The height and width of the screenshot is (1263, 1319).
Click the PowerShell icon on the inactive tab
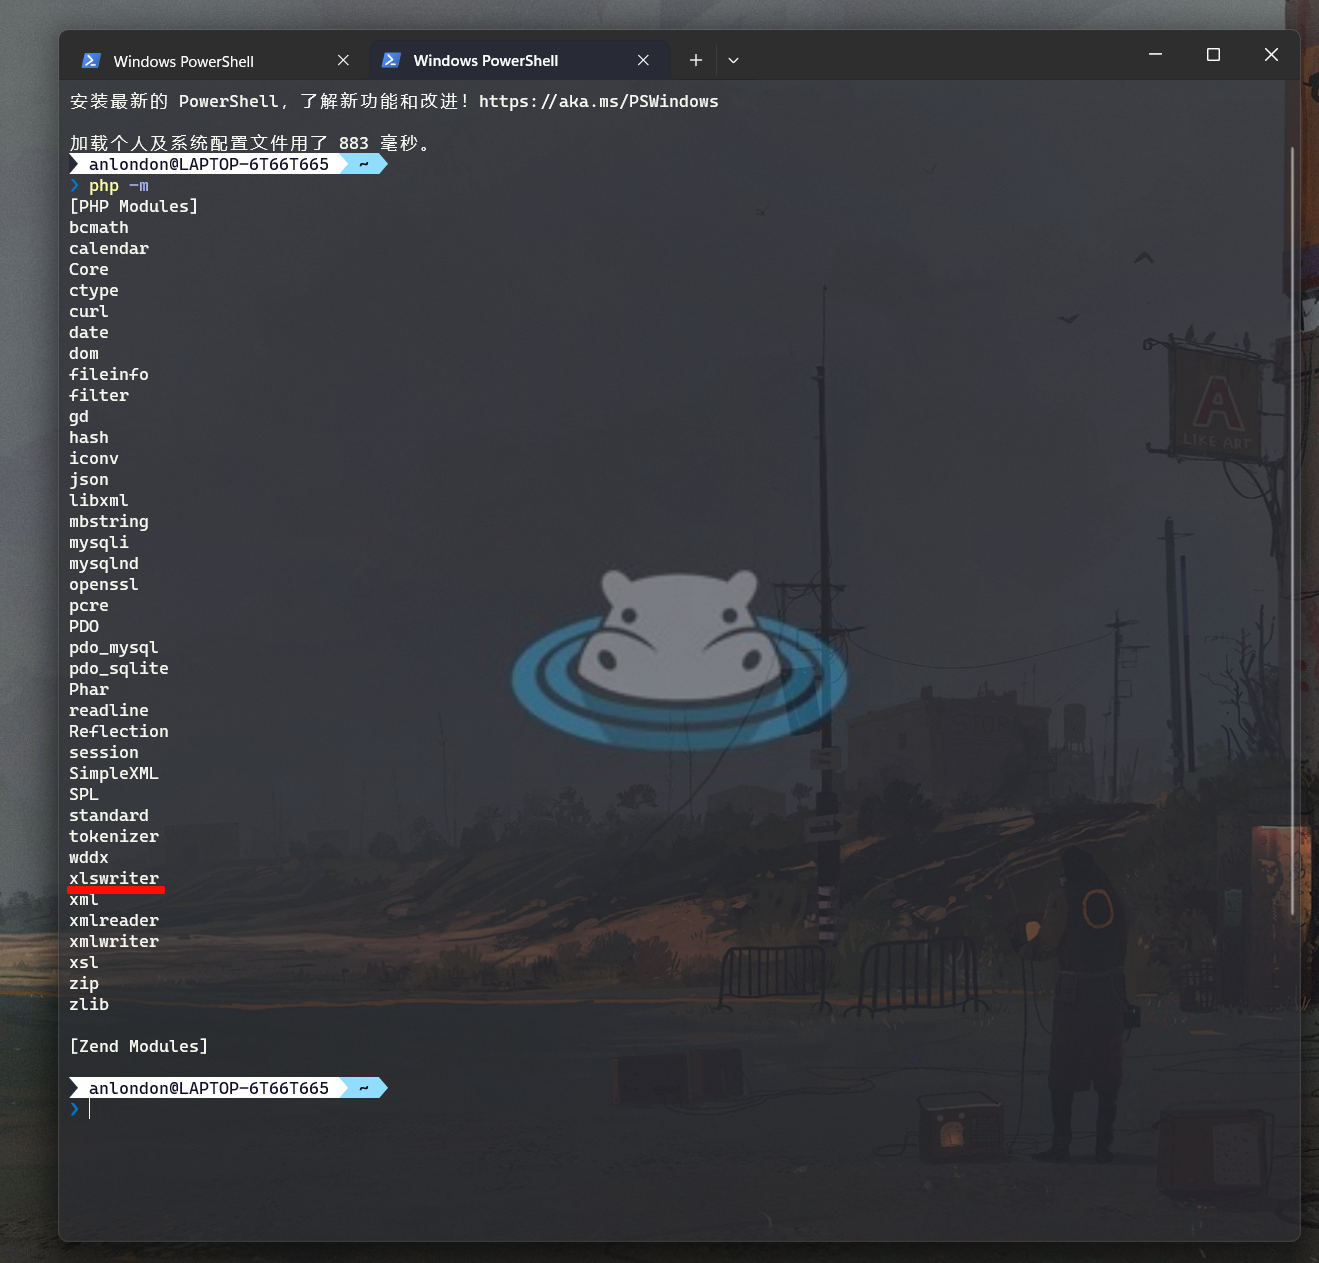pyautogui.click(x=91, y=60)
